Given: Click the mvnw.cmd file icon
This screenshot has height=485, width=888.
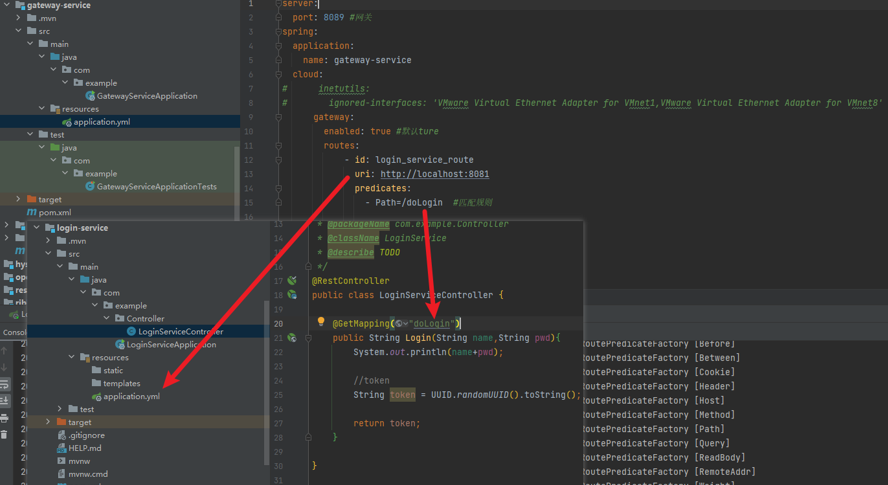Looking at the screenshot, I should point(62,474).
